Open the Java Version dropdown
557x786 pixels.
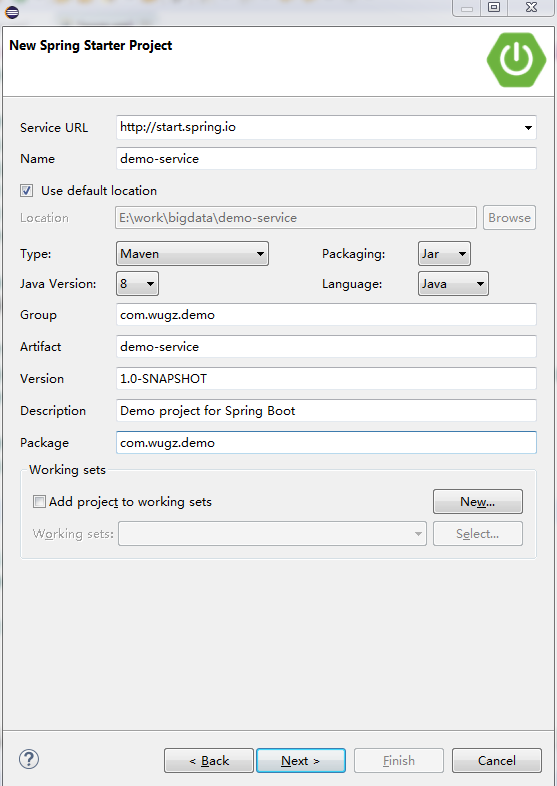click(x=137, y=284)
